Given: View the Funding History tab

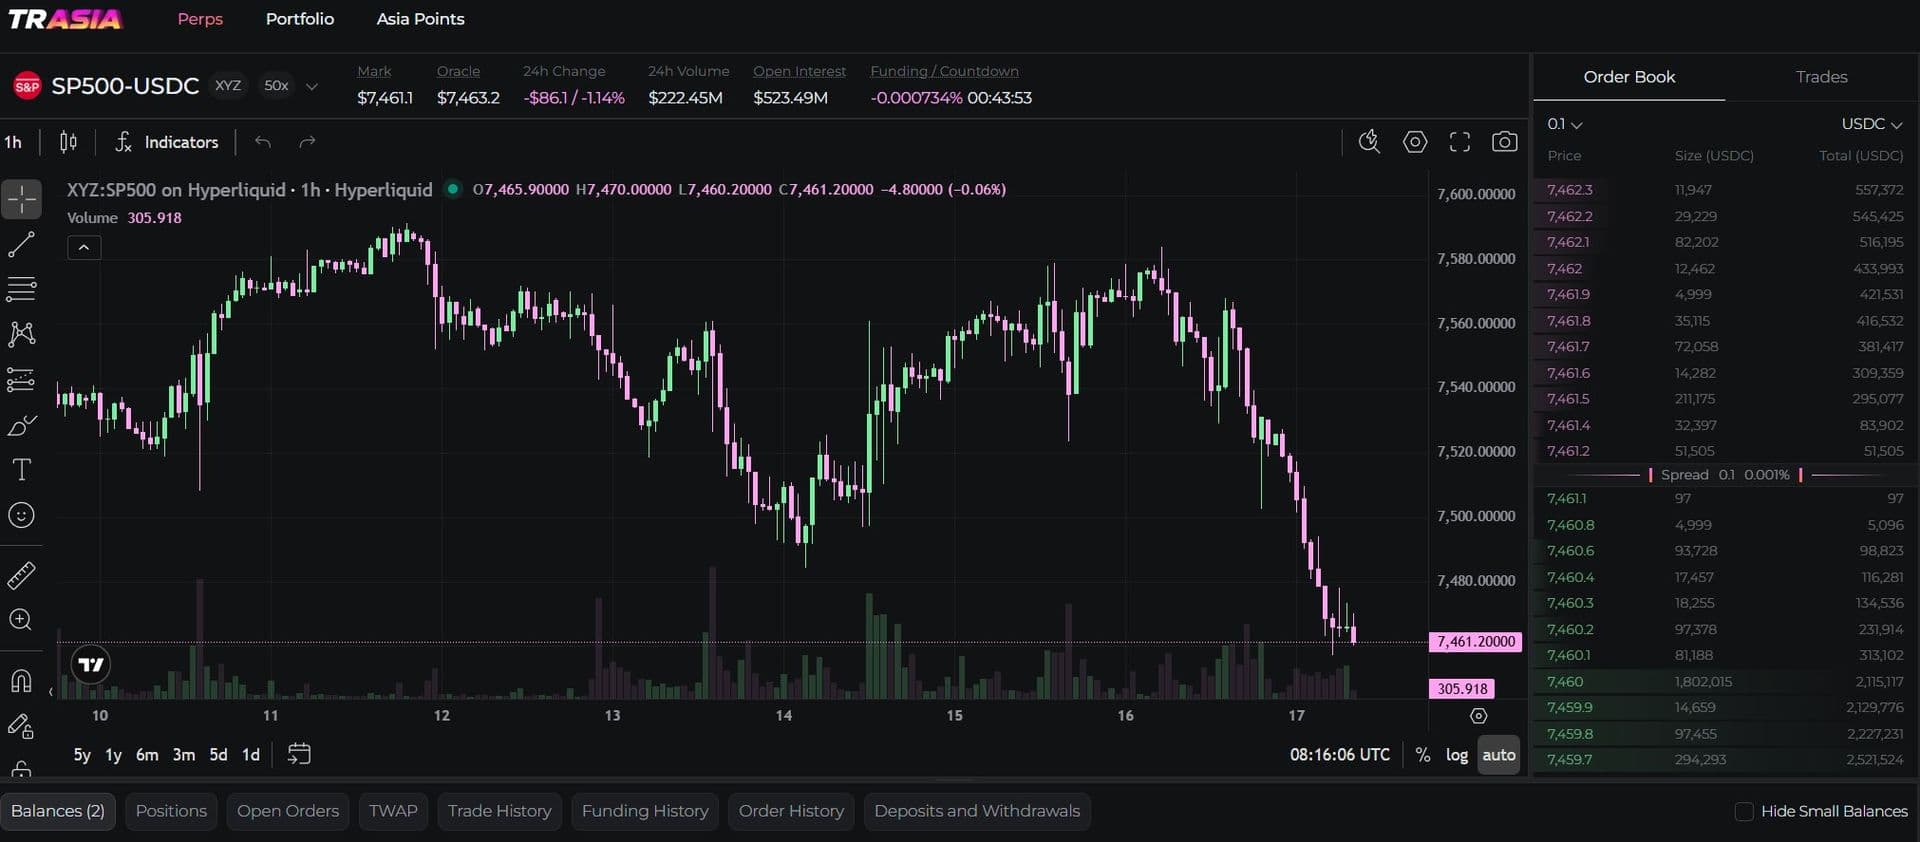Looking at the screenshot, I should (x=645, y=811).
